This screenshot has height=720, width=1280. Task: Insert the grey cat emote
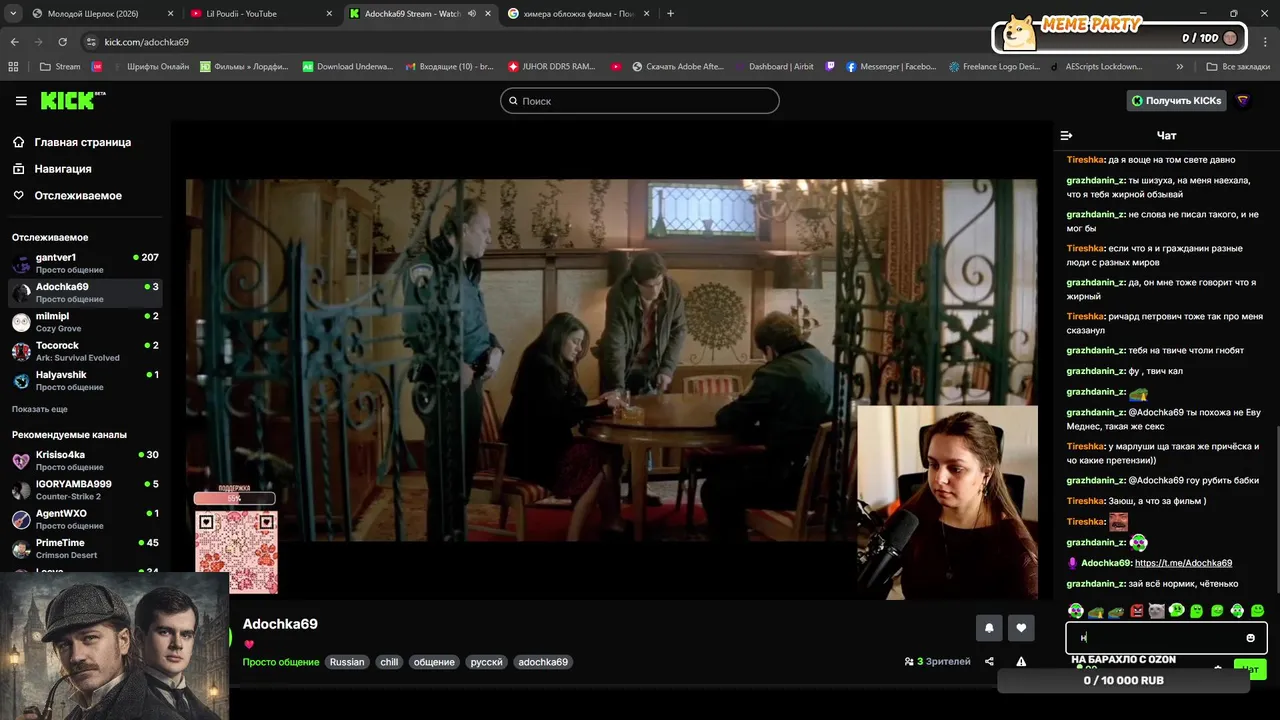(1156, 611)
